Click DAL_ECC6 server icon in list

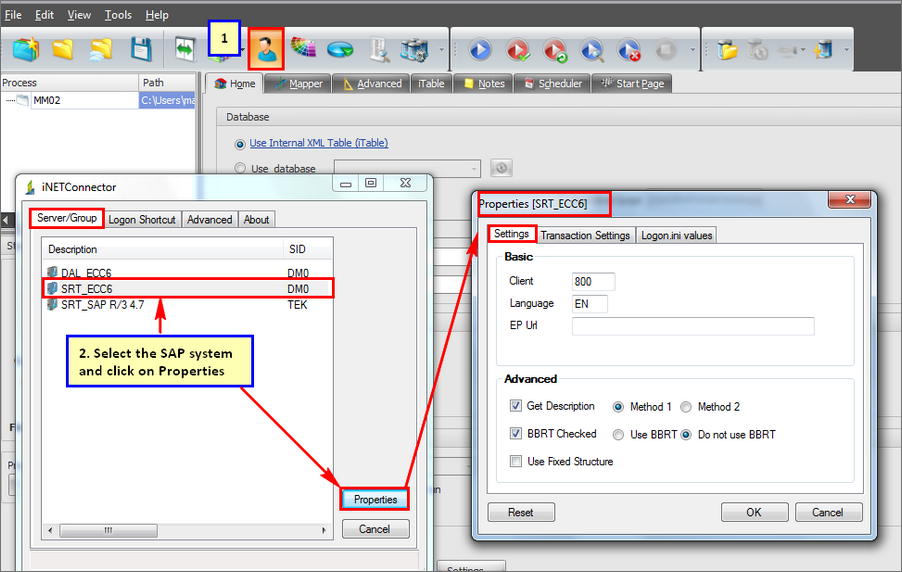pyautogui.click(x=52, y=272)
